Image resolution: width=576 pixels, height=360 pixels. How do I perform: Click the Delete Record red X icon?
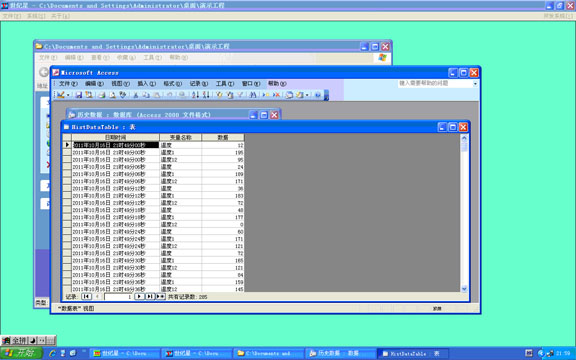click(277, 95)
